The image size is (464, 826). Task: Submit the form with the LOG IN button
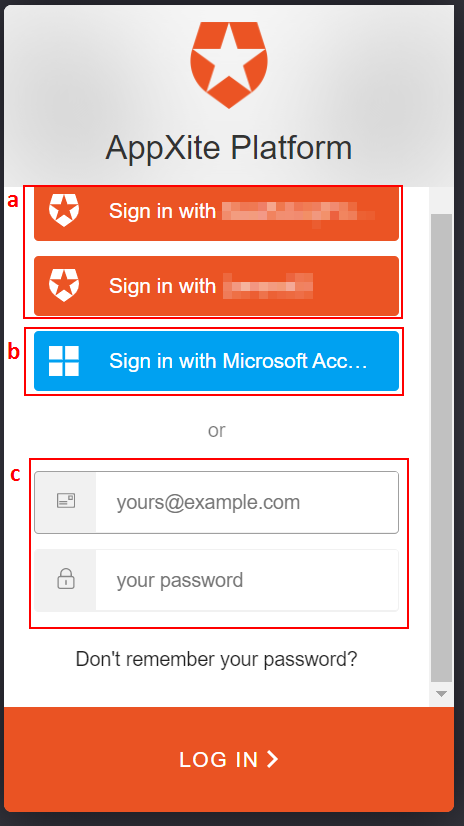tap(229, 759)
